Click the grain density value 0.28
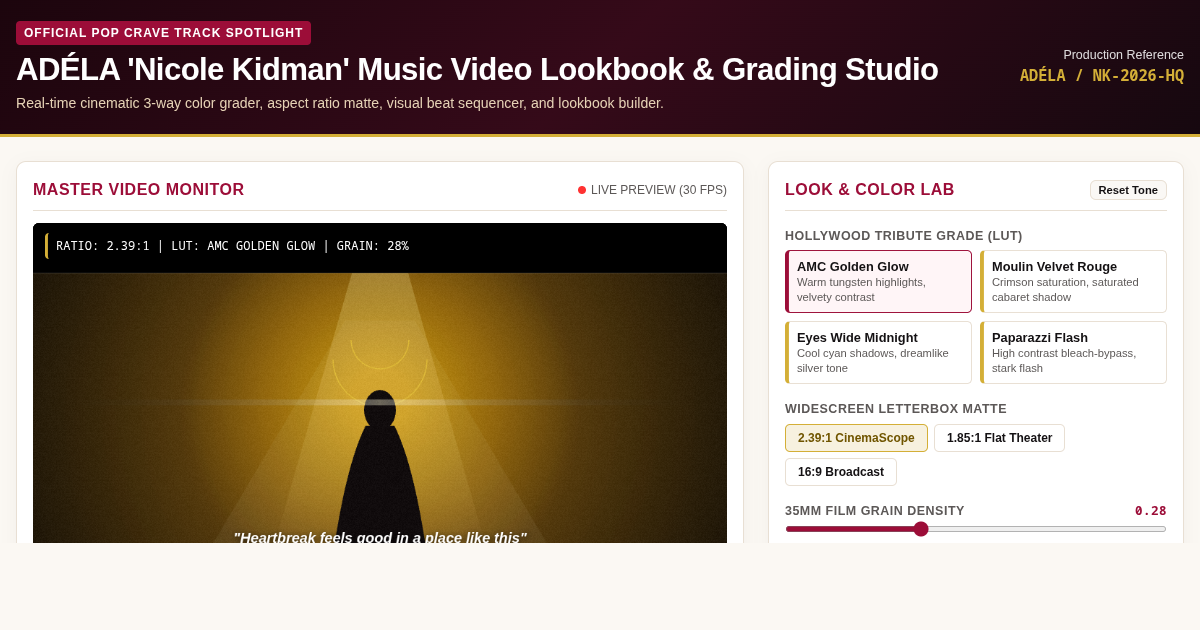 tap(1150, 511)
